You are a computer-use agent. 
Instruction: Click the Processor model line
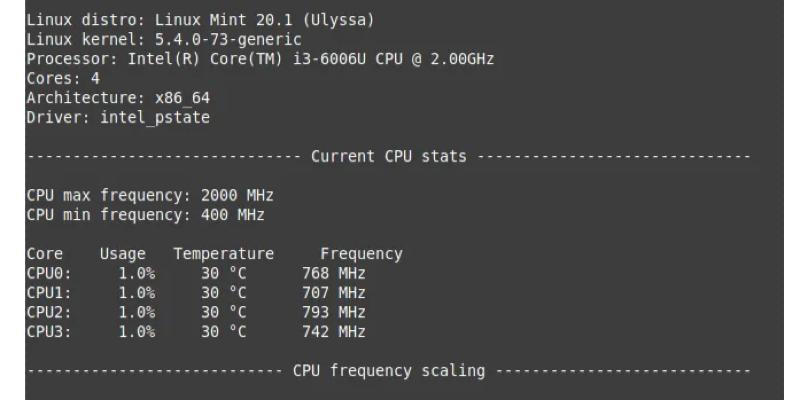(260, 59)
